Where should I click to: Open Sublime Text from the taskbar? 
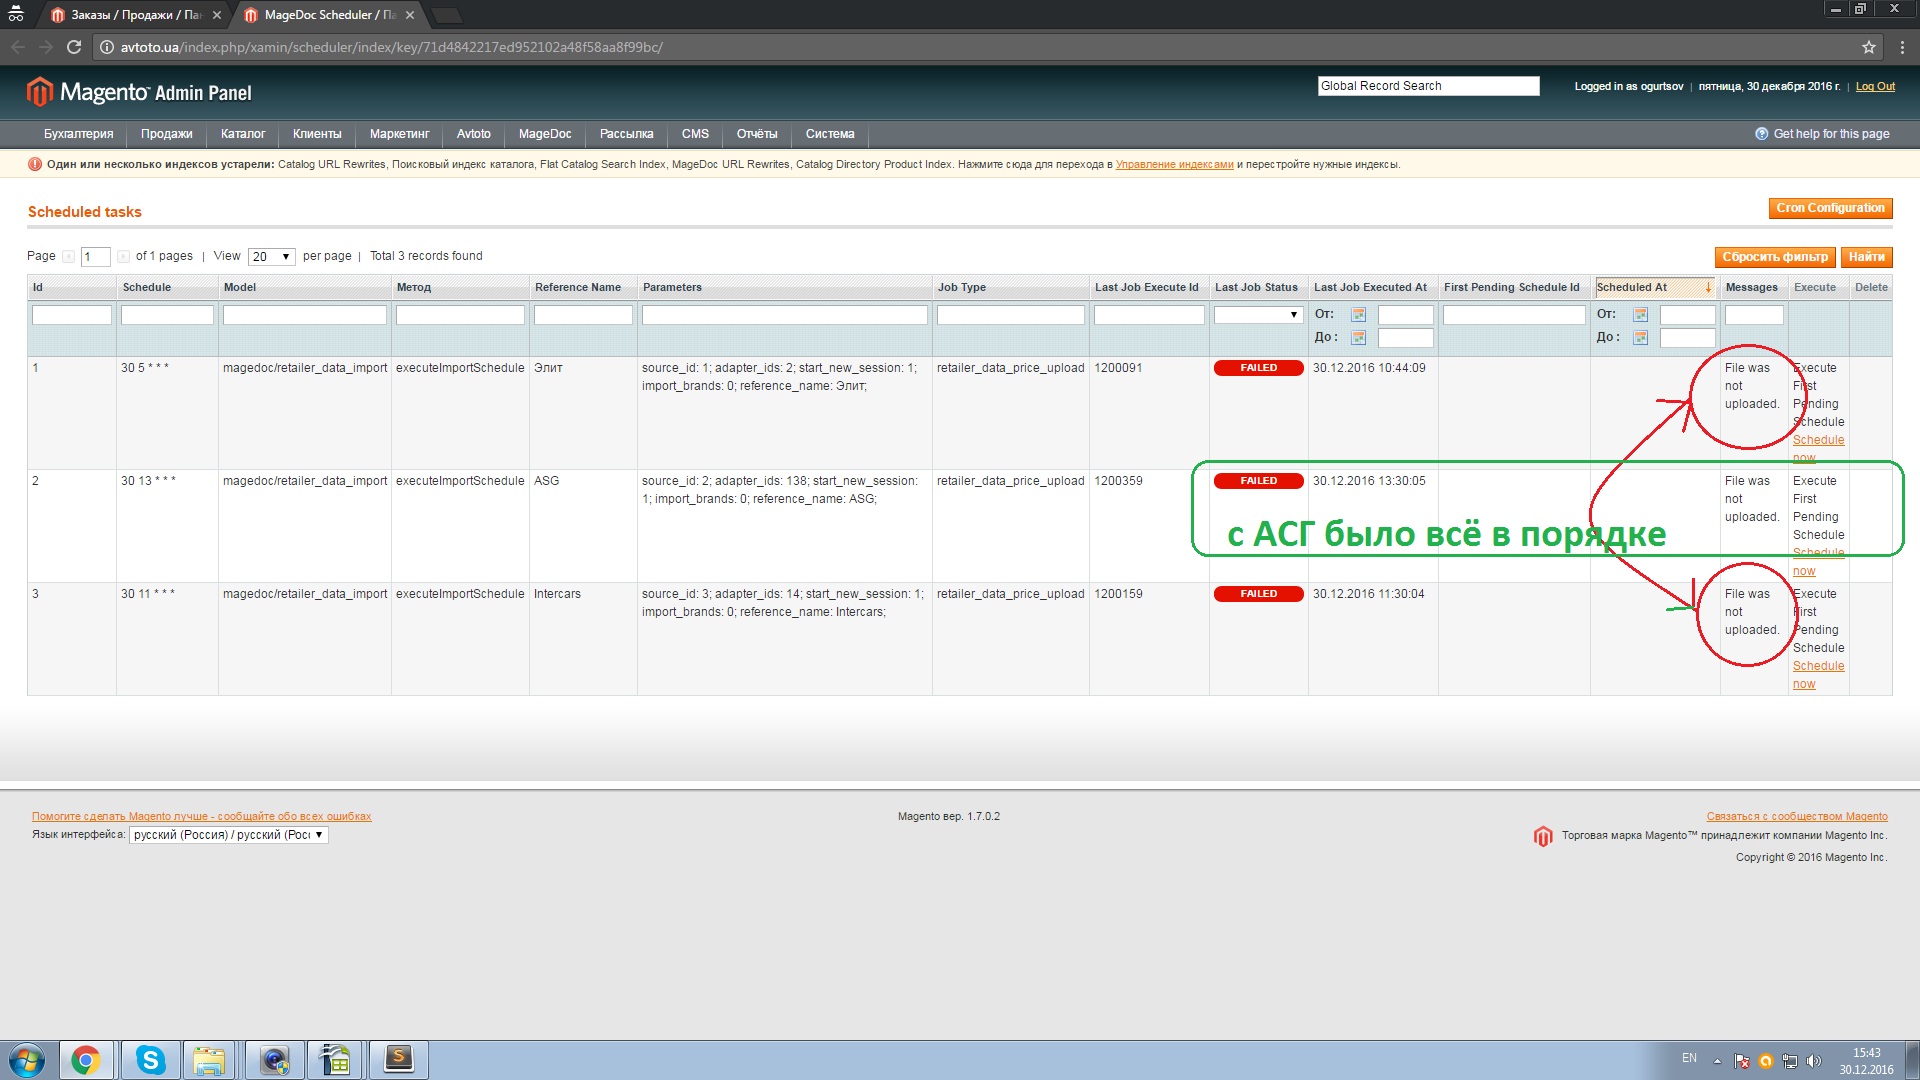point(399,1060)
